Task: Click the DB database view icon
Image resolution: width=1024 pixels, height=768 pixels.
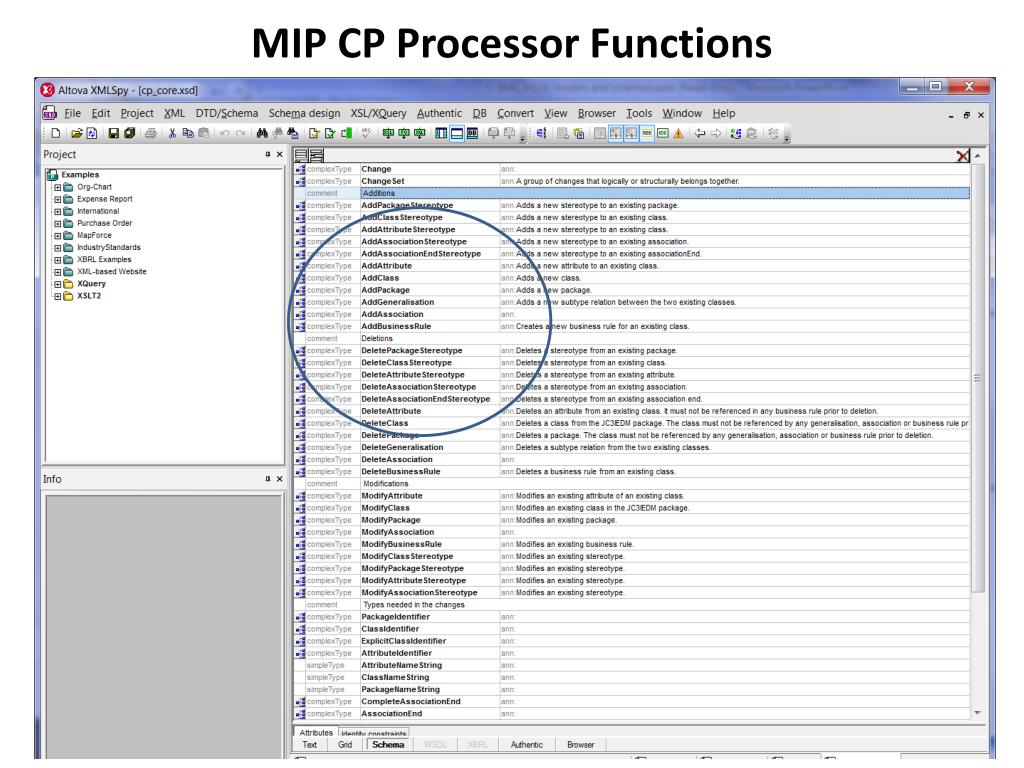Action: click(x=472, y=133)
